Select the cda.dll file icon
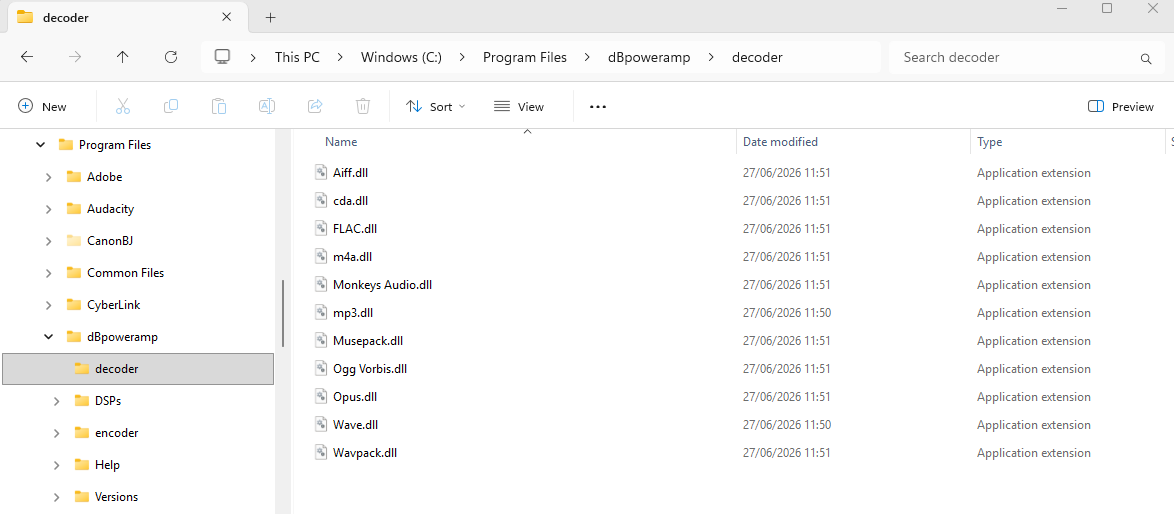The height and width of the screenshot is (514, 1174). (321, 201)
